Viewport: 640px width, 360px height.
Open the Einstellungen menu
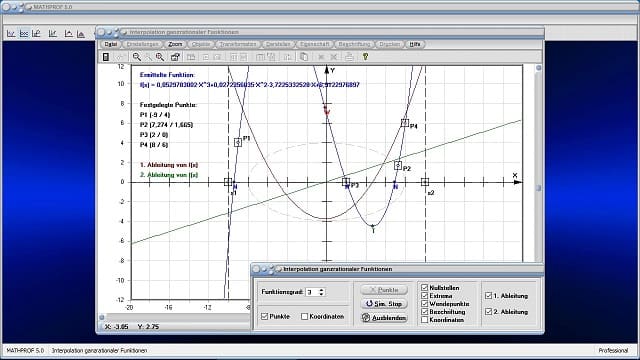pos(142,44)
